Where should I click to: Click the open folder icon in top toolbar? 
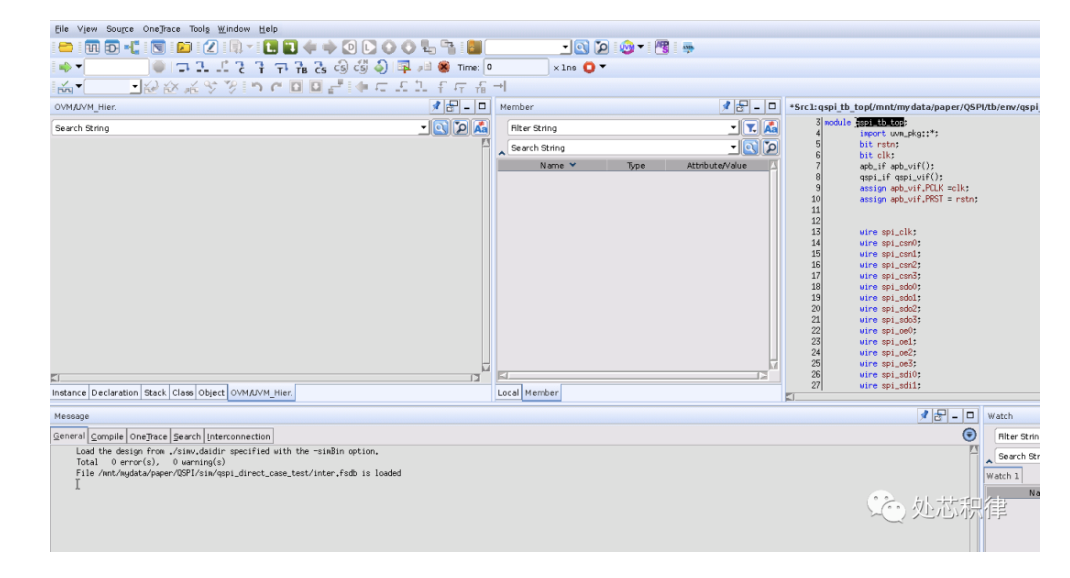tap(66, 47)
